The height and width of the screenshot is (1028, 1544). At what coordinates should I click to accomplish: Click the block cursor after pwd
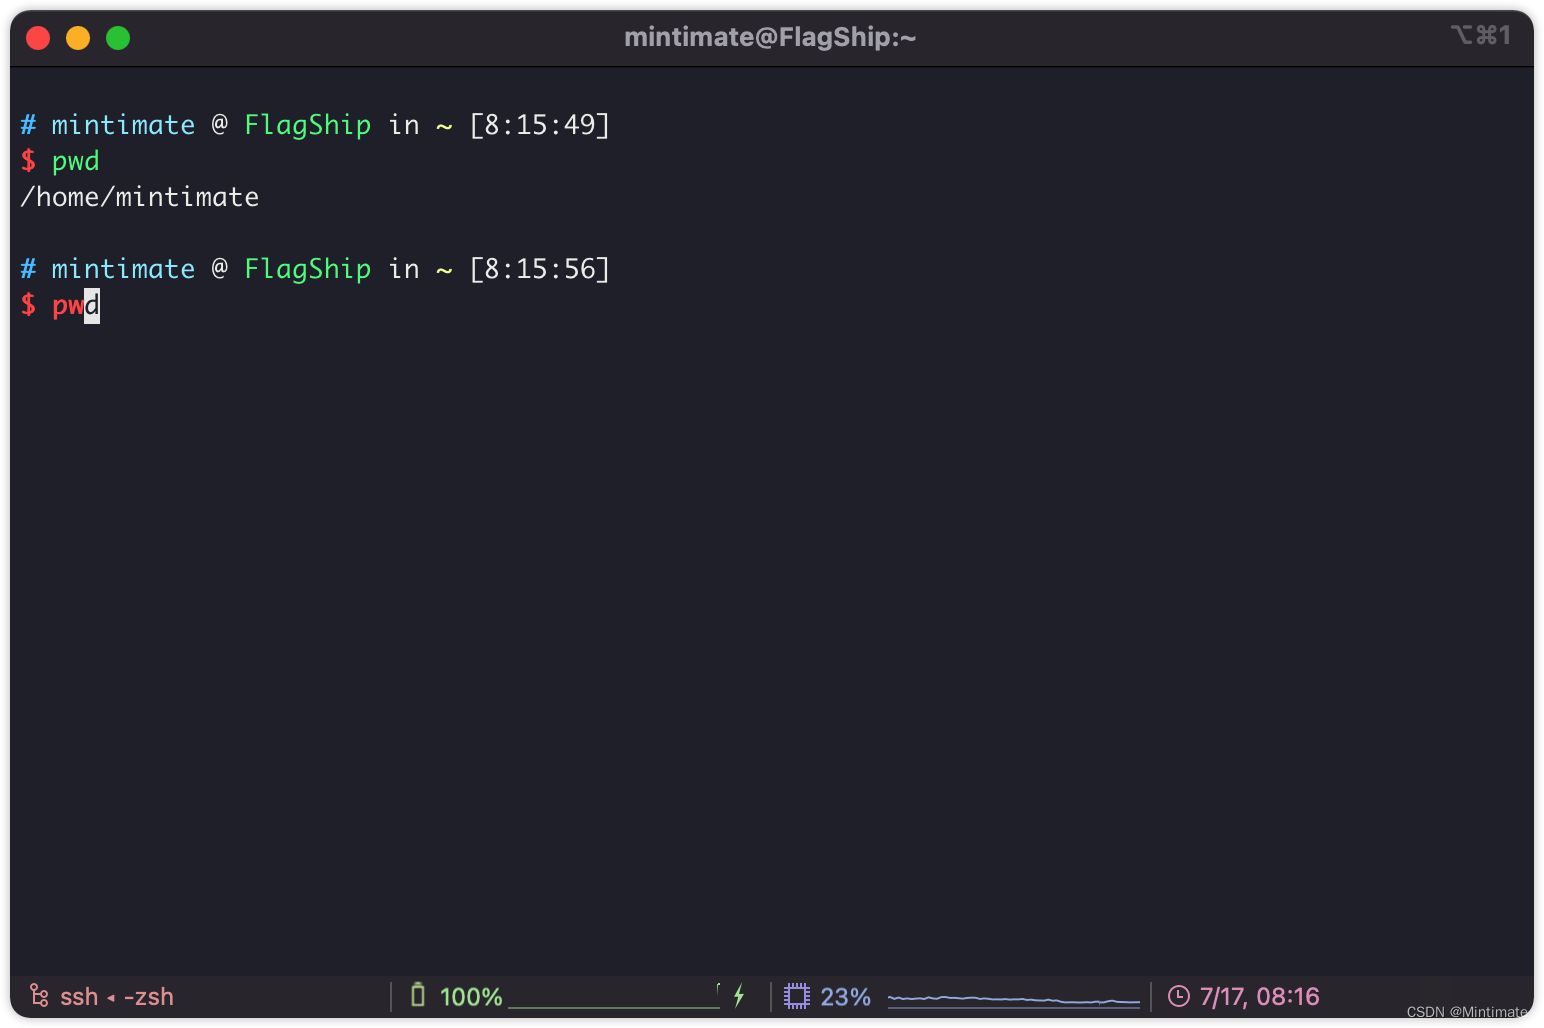(91, 306)
